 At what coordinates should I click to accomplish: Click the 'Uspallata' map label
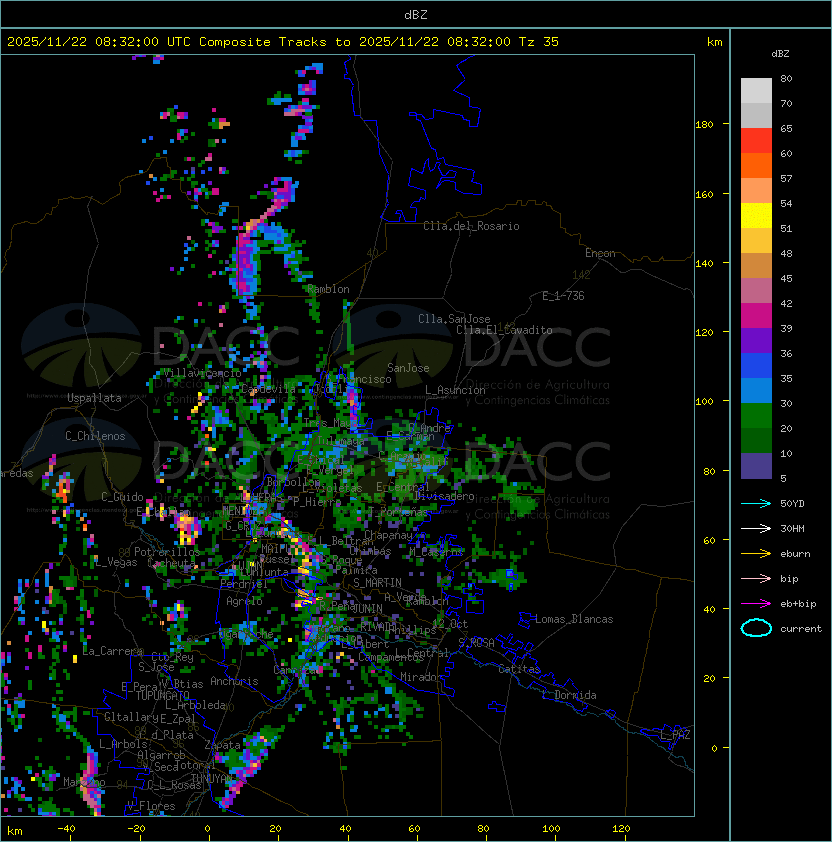[x=94, y=398]
